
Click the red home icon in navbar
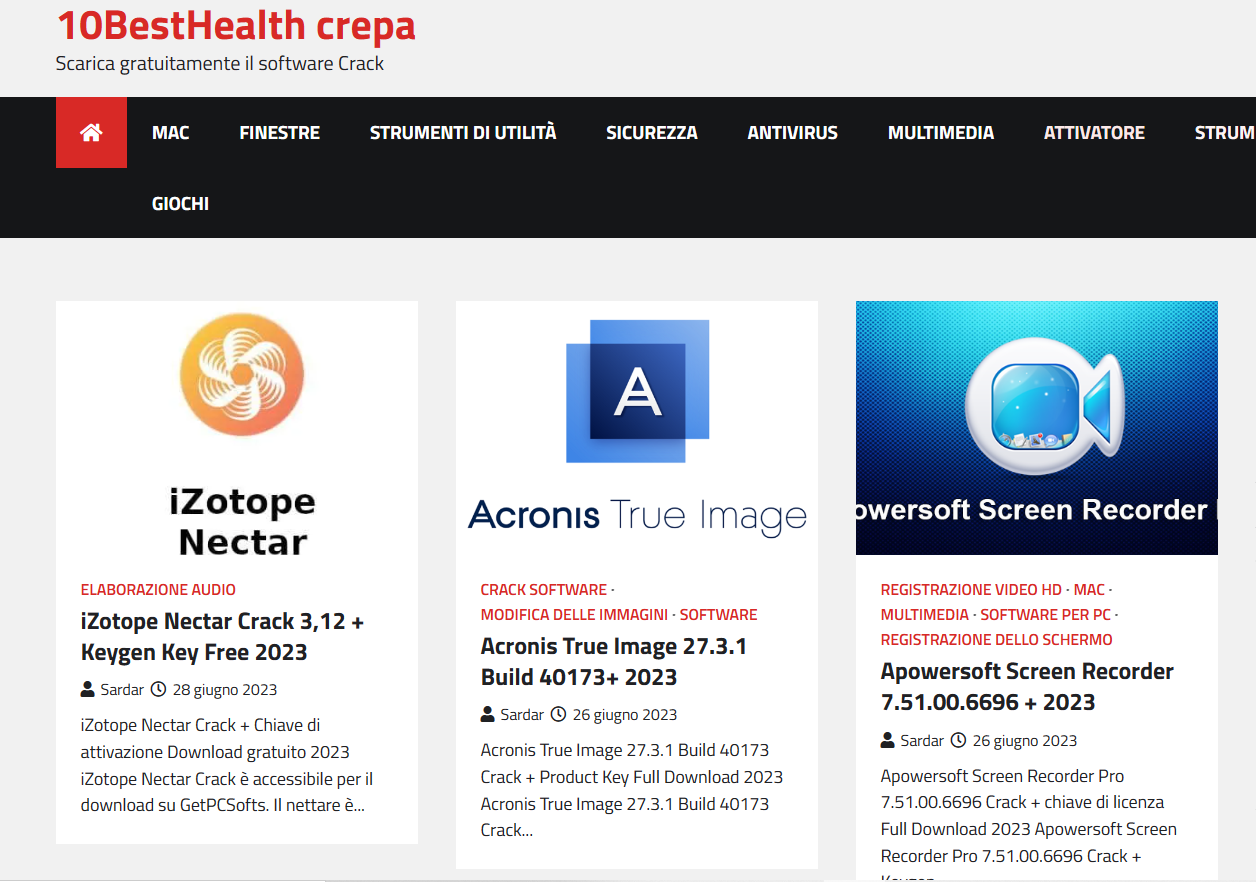(91, 133)
